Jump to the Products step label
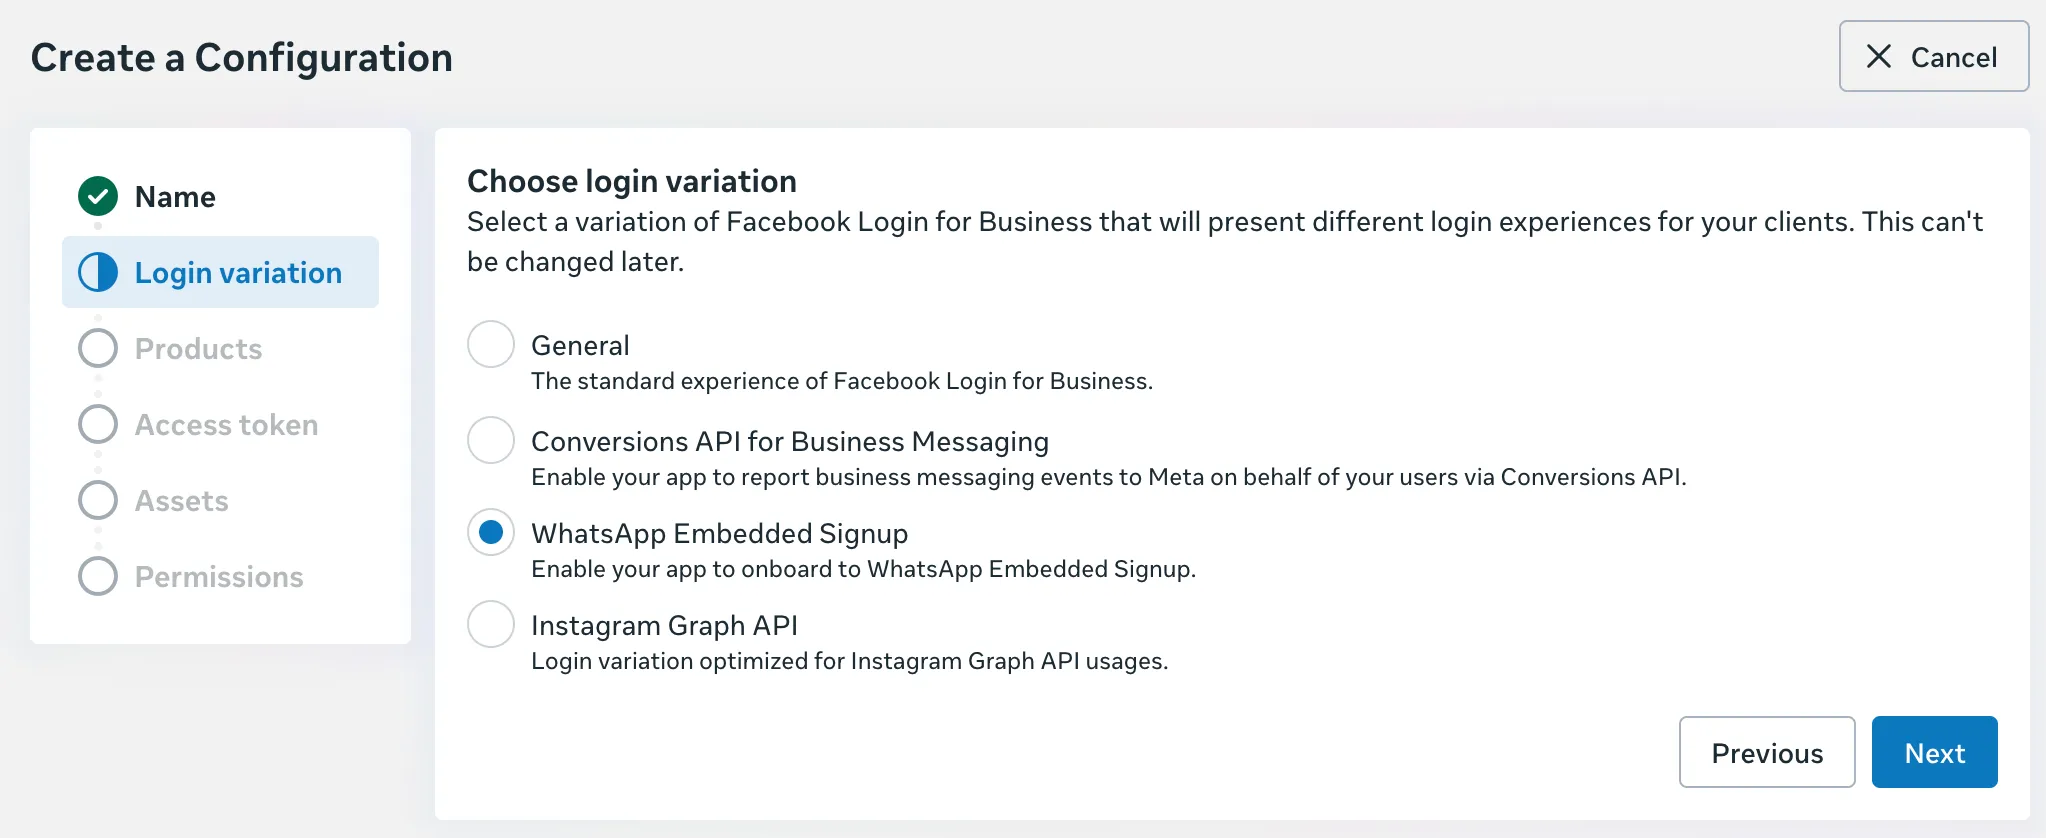Image resolution: width=2046 pixels, height=838 pixels. tap(198, 349)
